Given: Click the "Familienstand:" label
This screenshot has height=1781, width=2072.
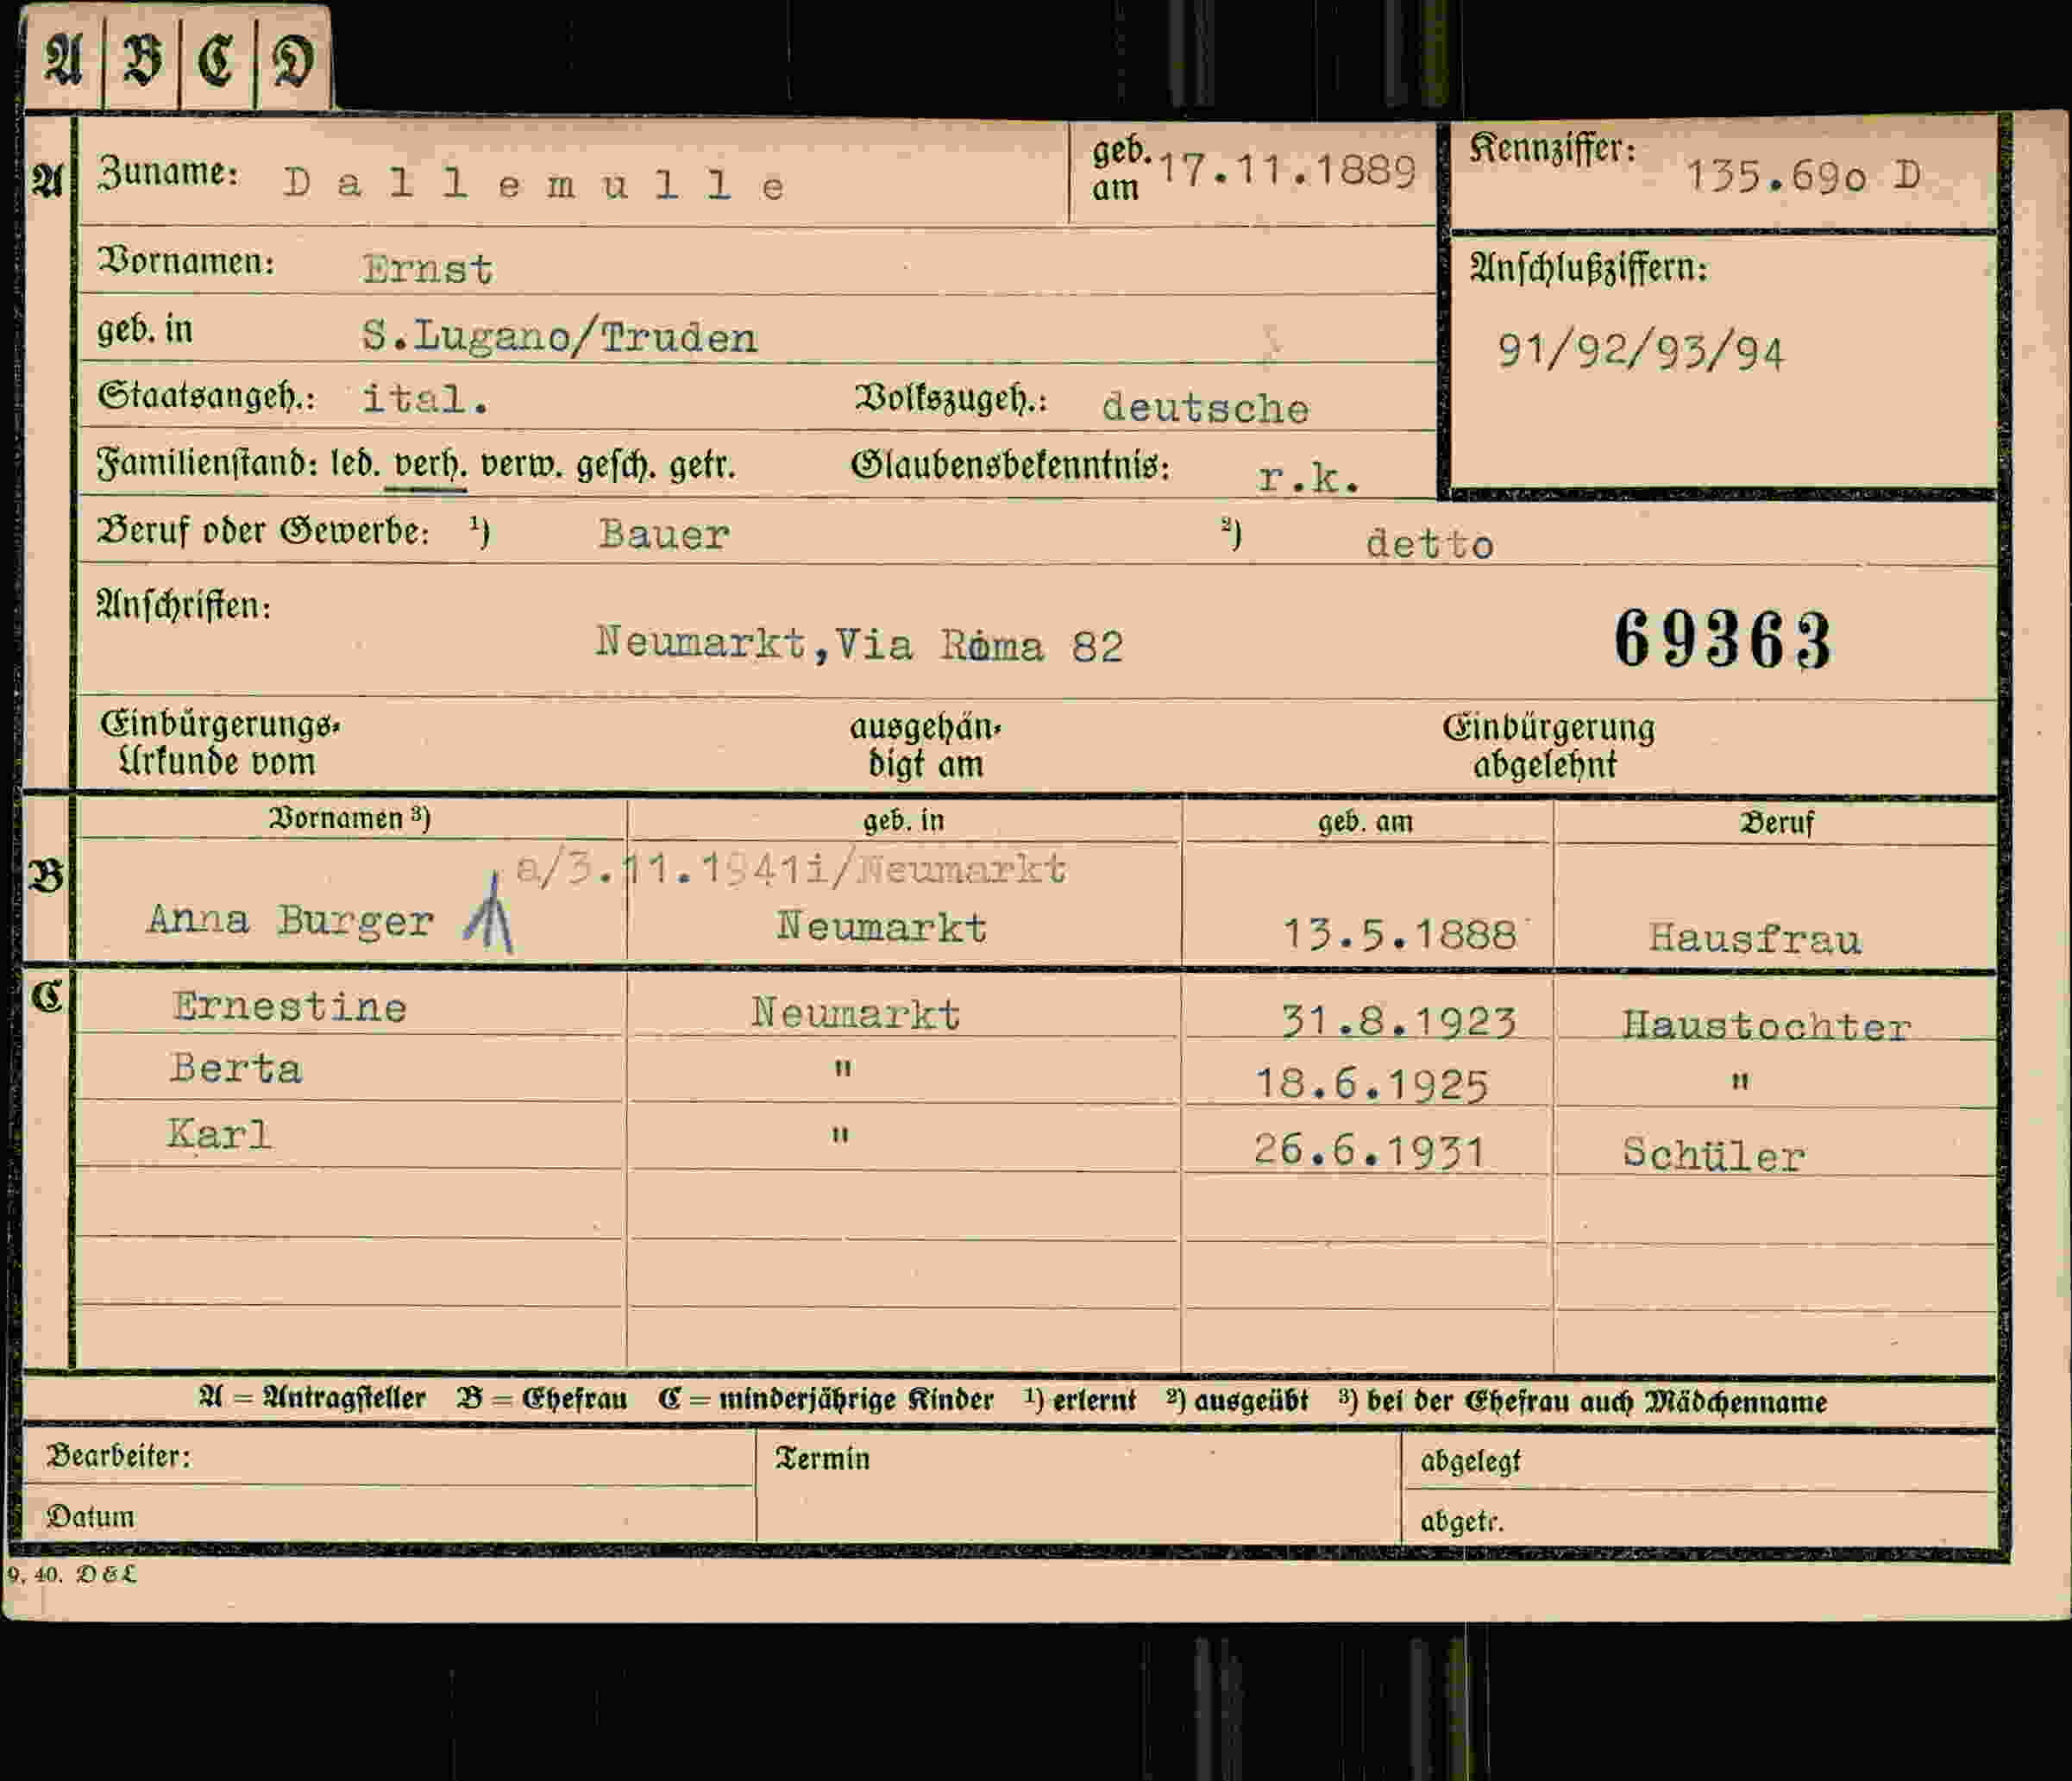Looking at the screenshot, I should [x=207, y=464].
